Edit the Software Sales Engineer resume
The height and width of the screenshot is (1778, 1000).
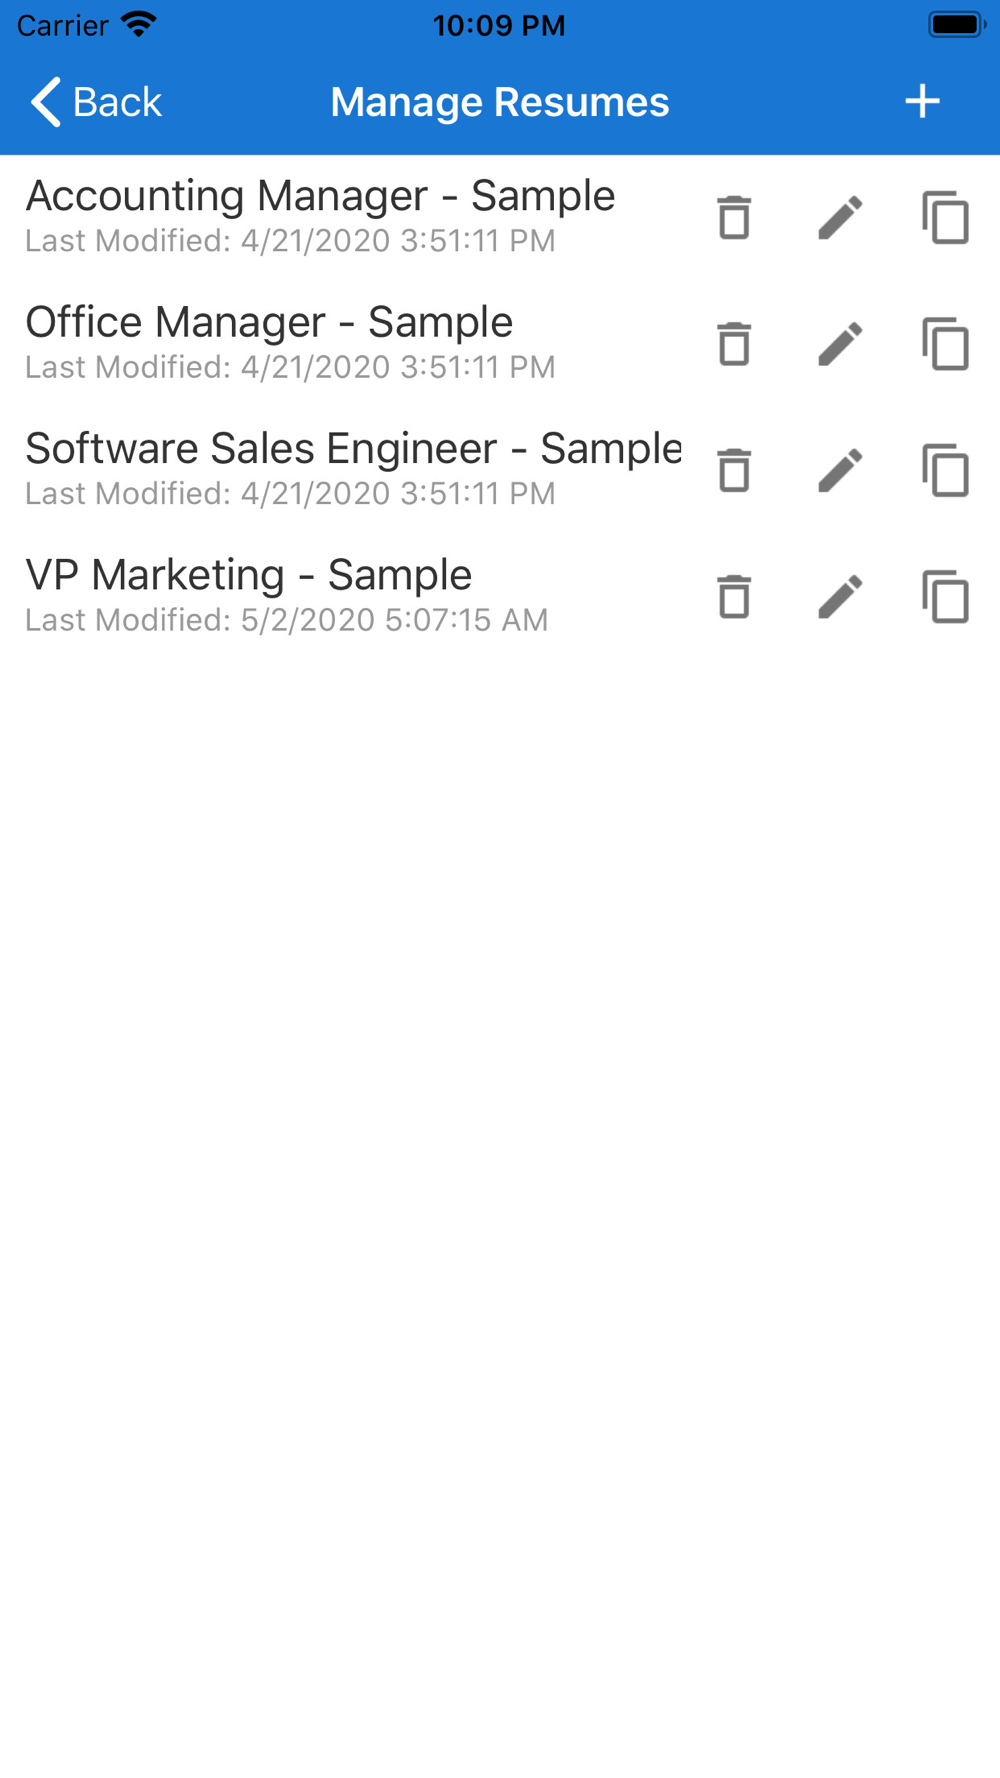tap(840, 470)
